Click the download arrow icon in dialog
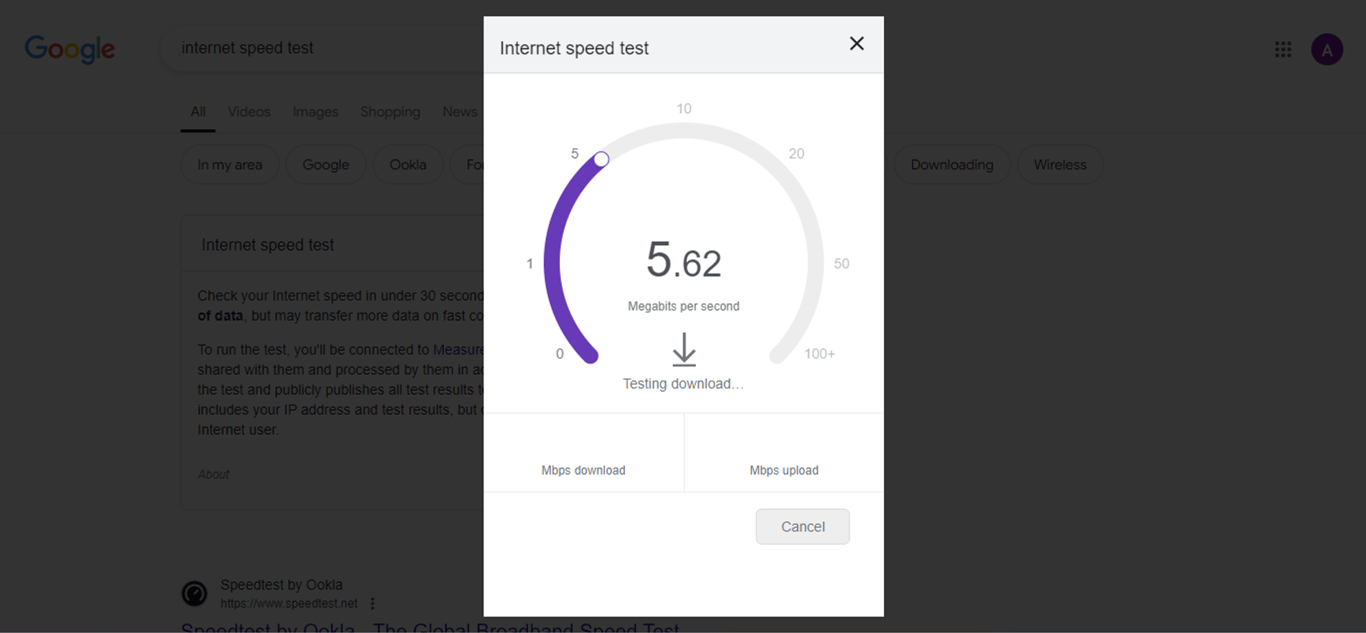The height and width of the screenshot is (633, 1366). tap(684, 350)
